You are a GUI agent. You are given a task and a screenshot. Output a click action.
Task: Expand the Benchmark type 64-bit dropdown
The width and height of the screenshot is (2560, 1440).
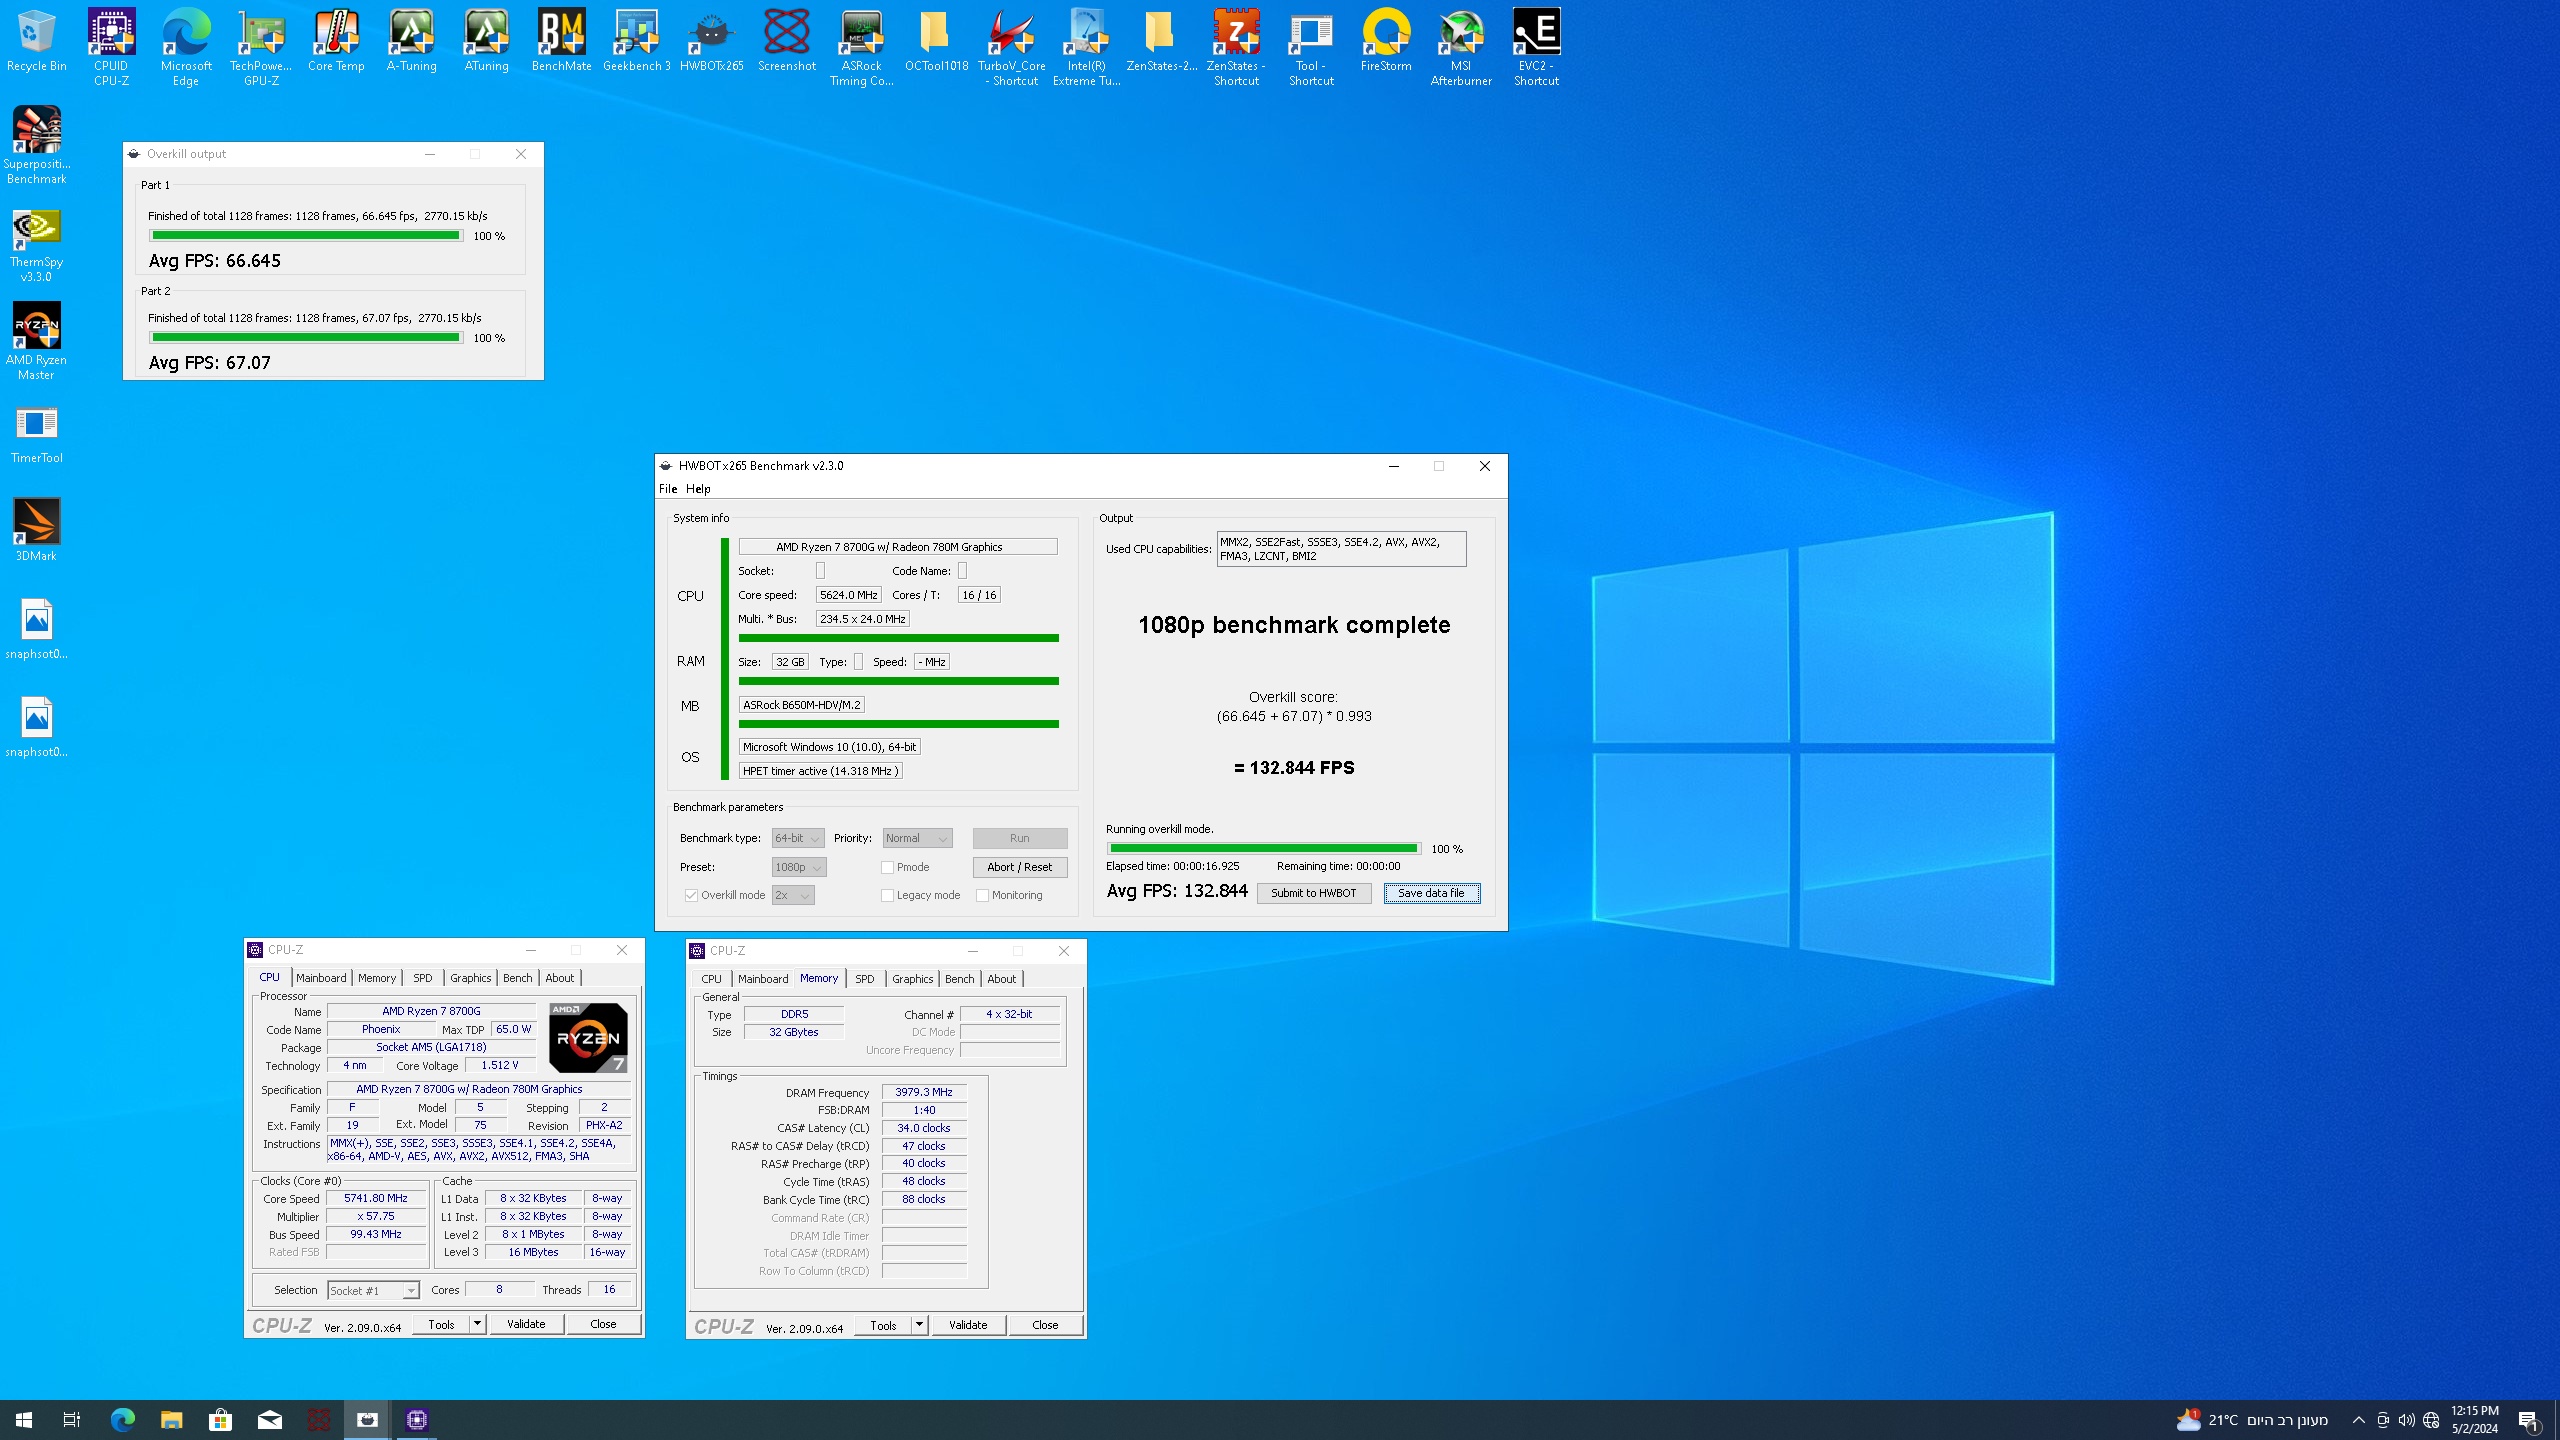(x=798, y=838)
